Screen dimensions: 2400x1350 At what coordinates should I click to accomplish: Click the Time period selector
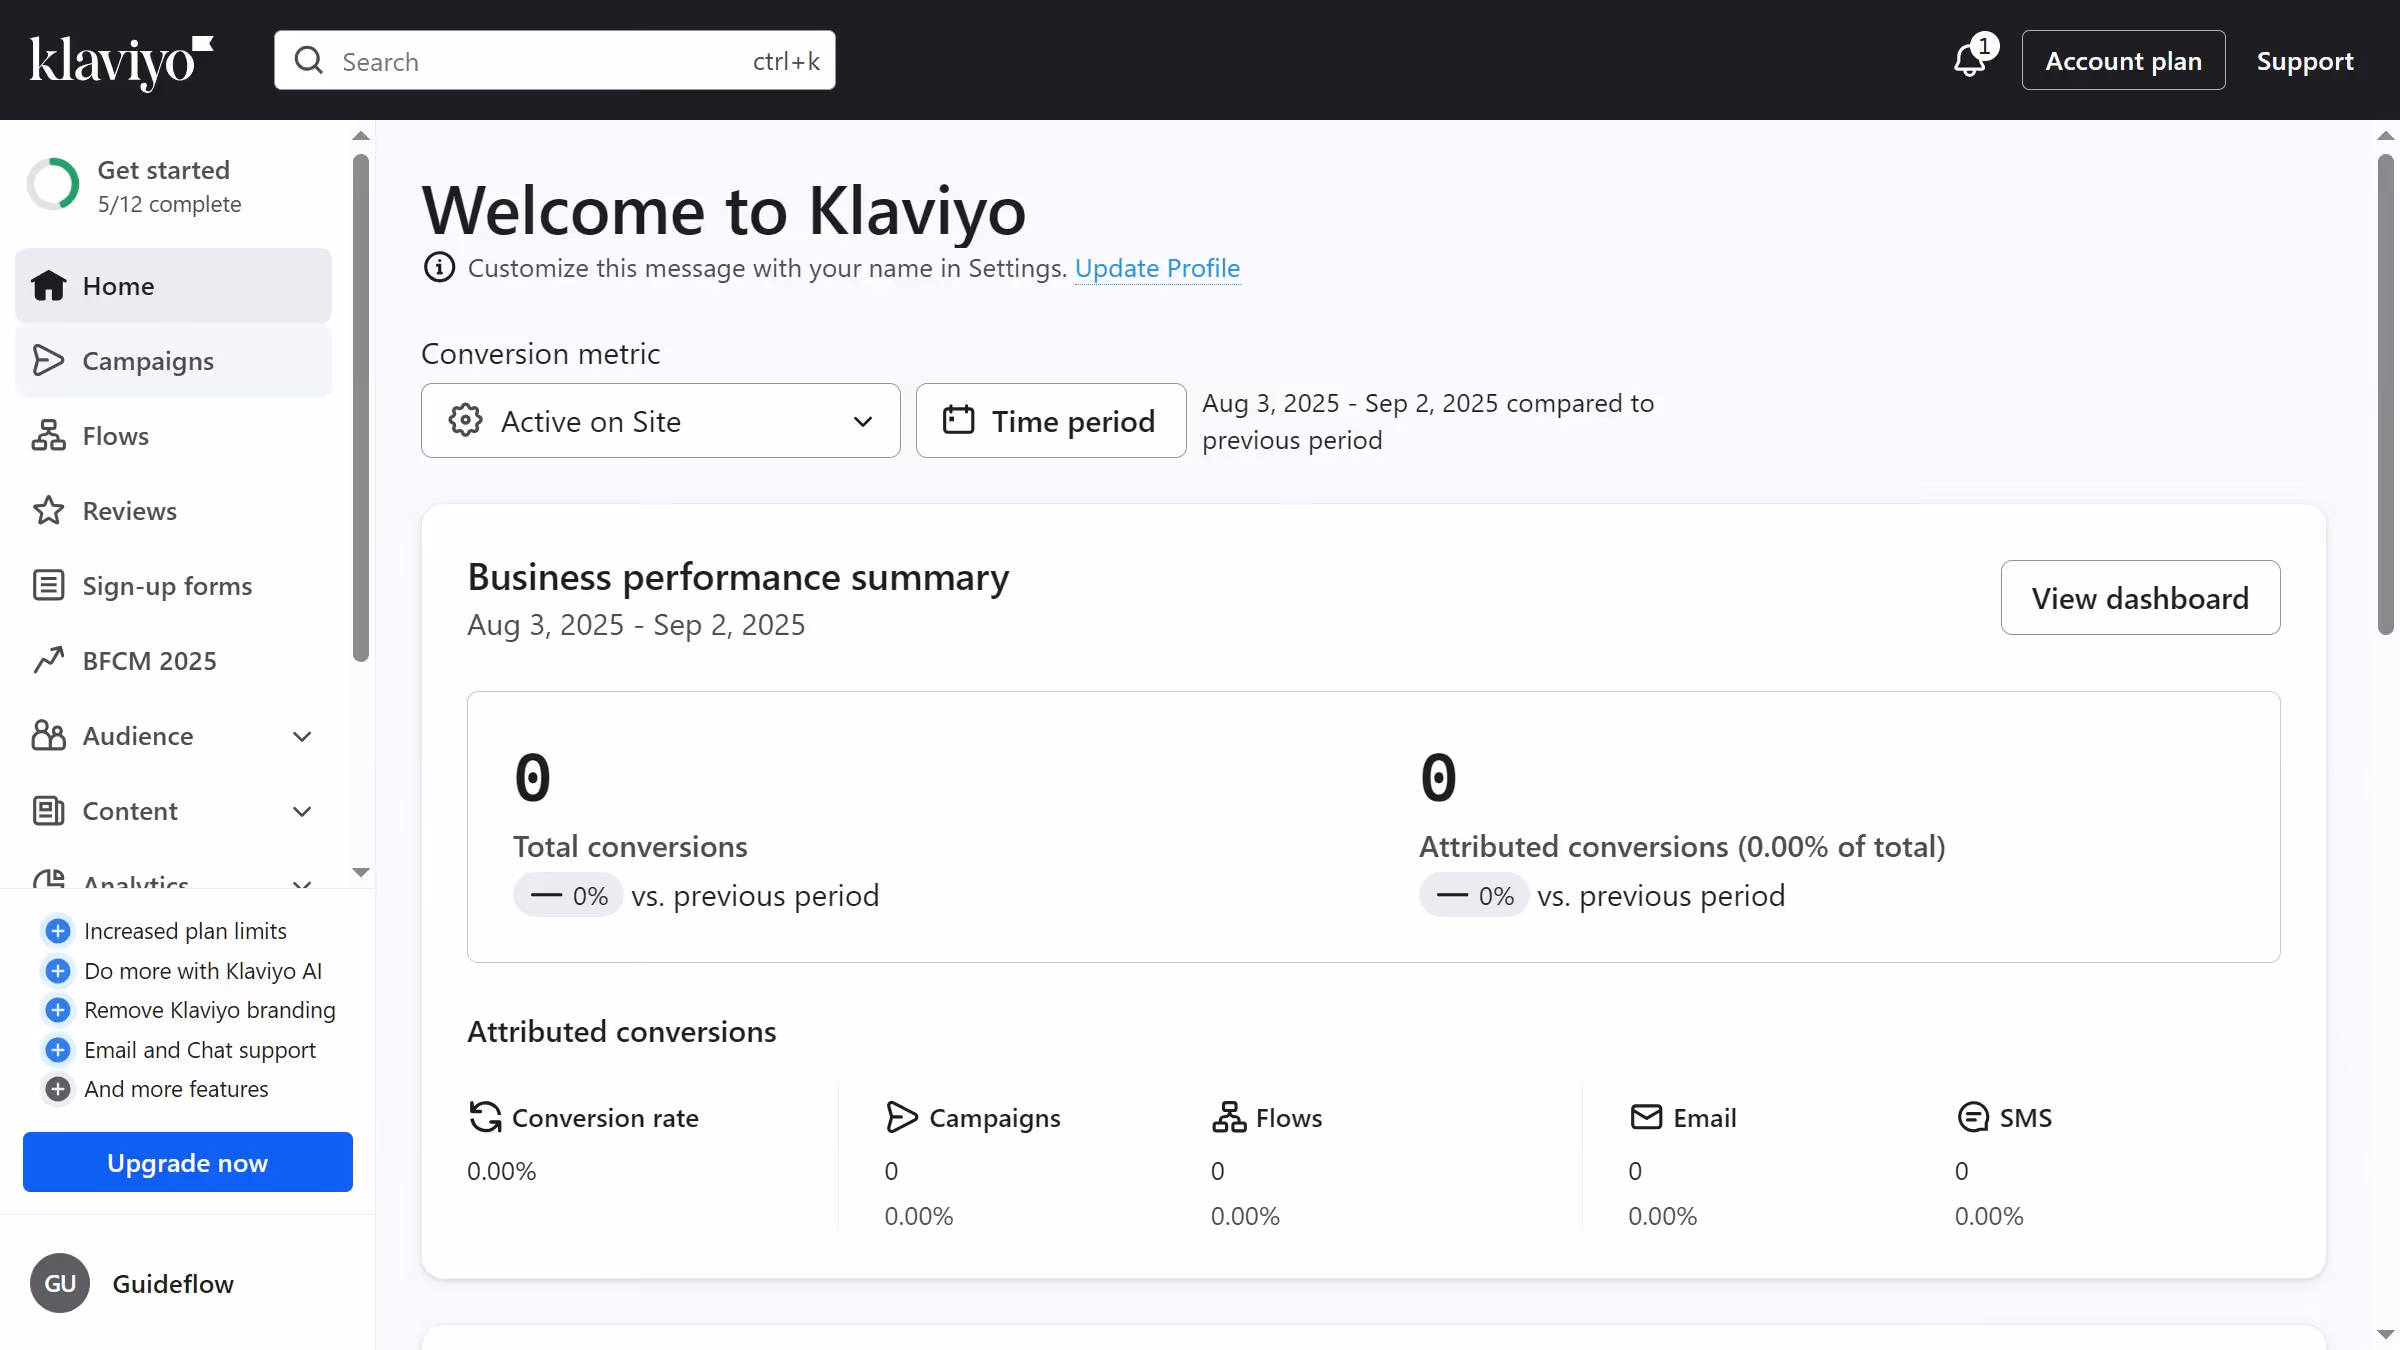point(1049,421)
